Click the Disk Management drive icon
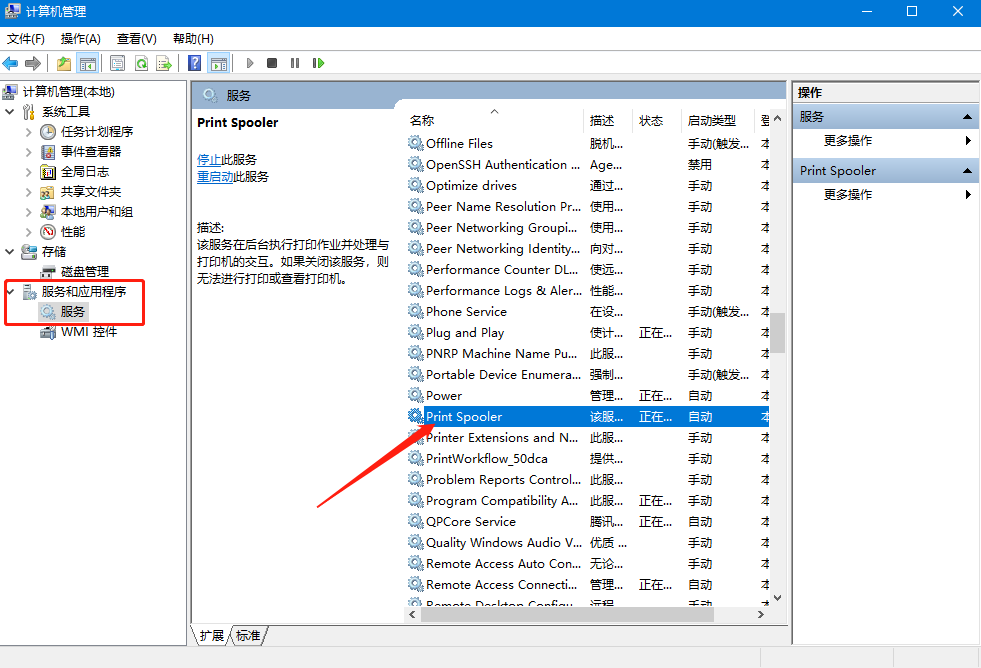This screenshot has height=668, width=981. click(x=48, y=272)
